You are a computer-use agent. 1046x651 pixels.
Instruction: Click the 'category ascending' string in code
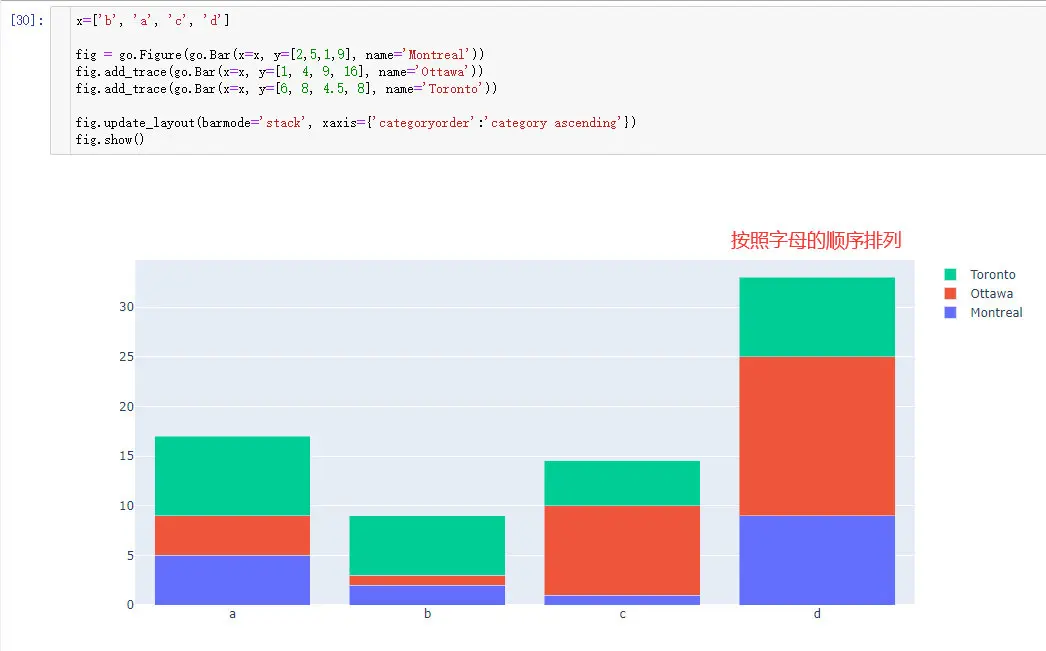click(x=553, y=123)
